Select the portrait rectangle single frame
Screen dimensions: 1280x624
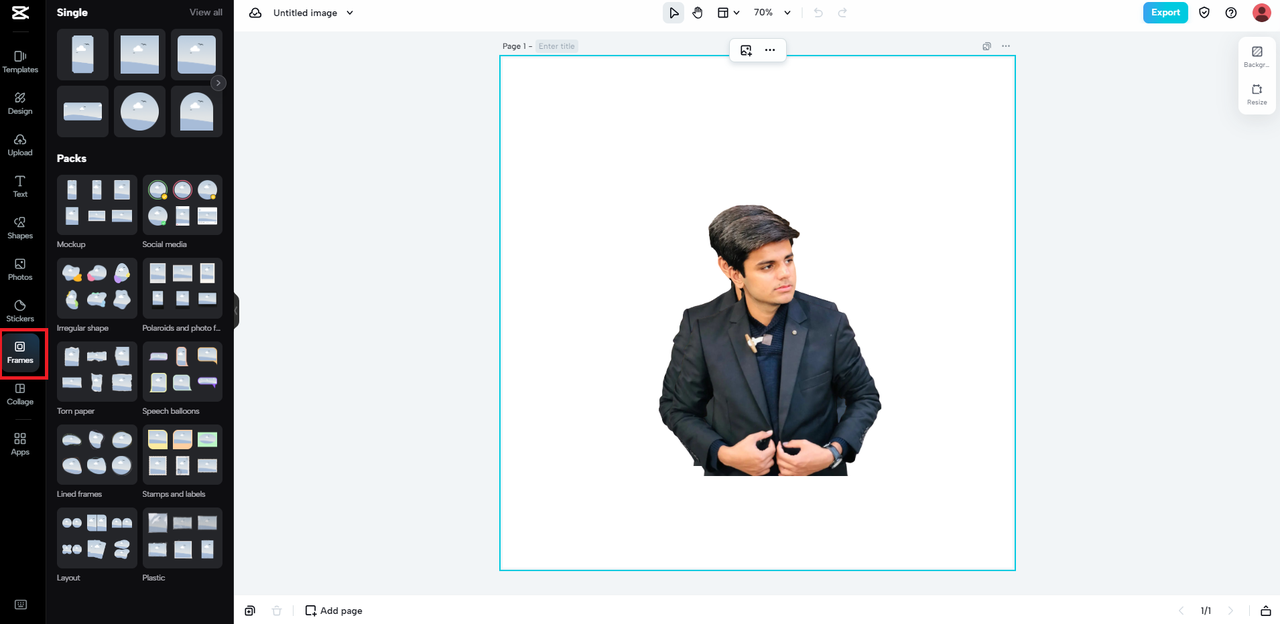click(83, 54)
